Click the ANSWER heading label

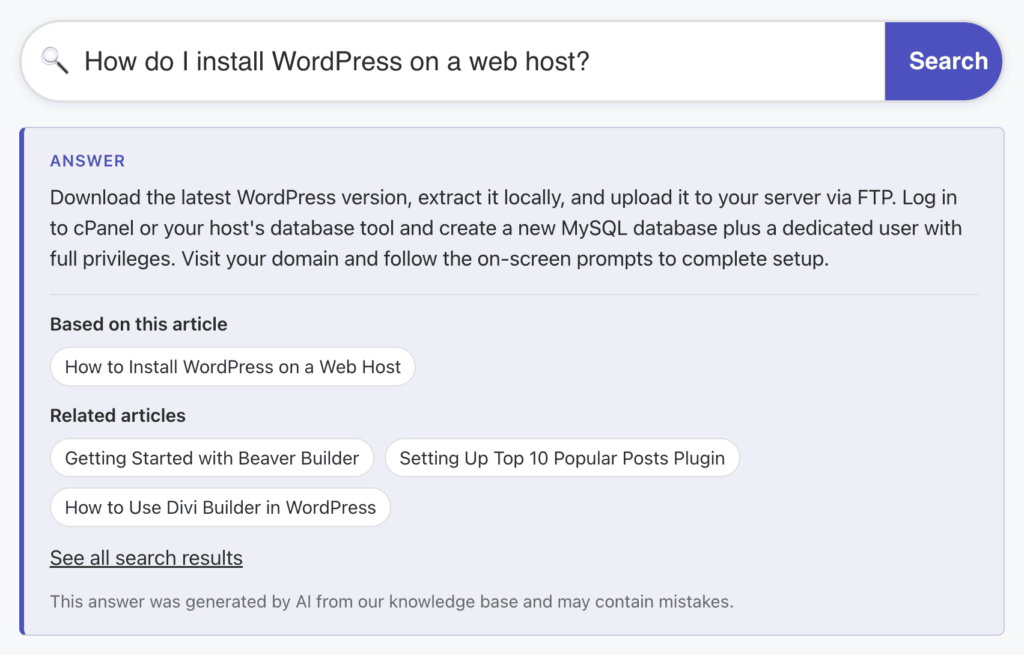pyautogui.click(x=88, y=161)
